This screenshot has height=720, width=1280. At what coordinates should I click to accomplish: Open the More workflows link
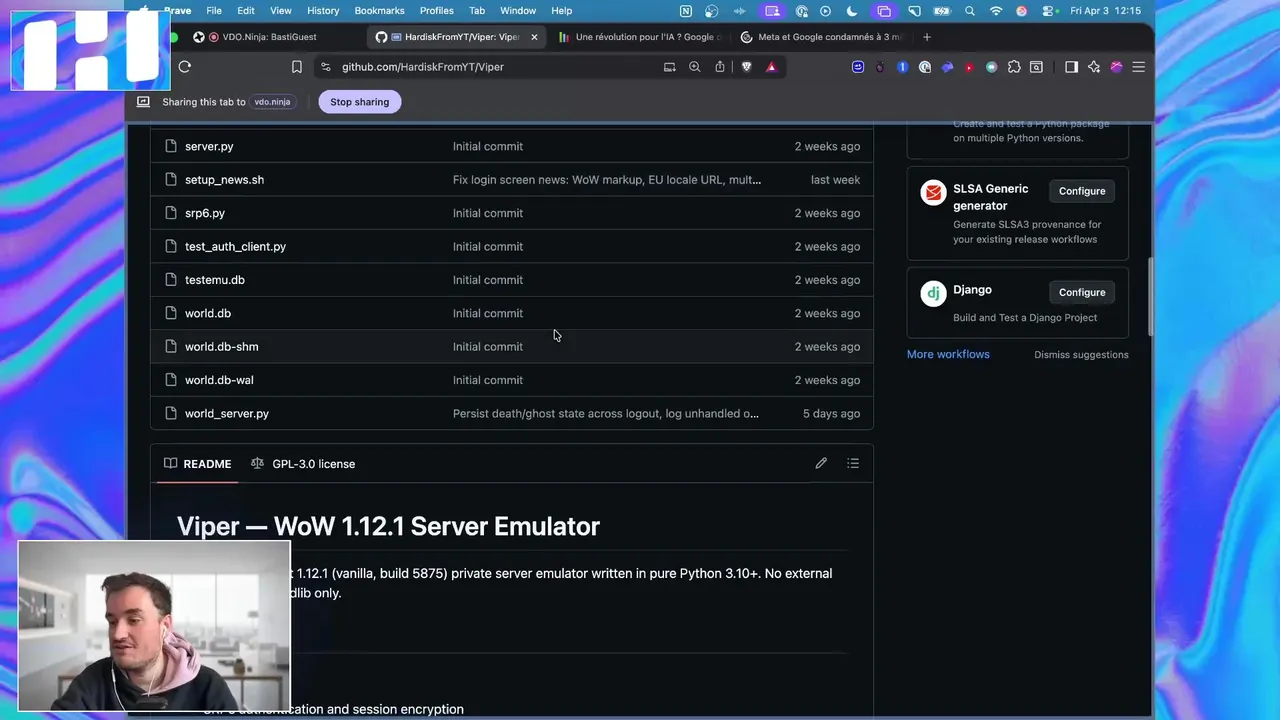(948, 354)
